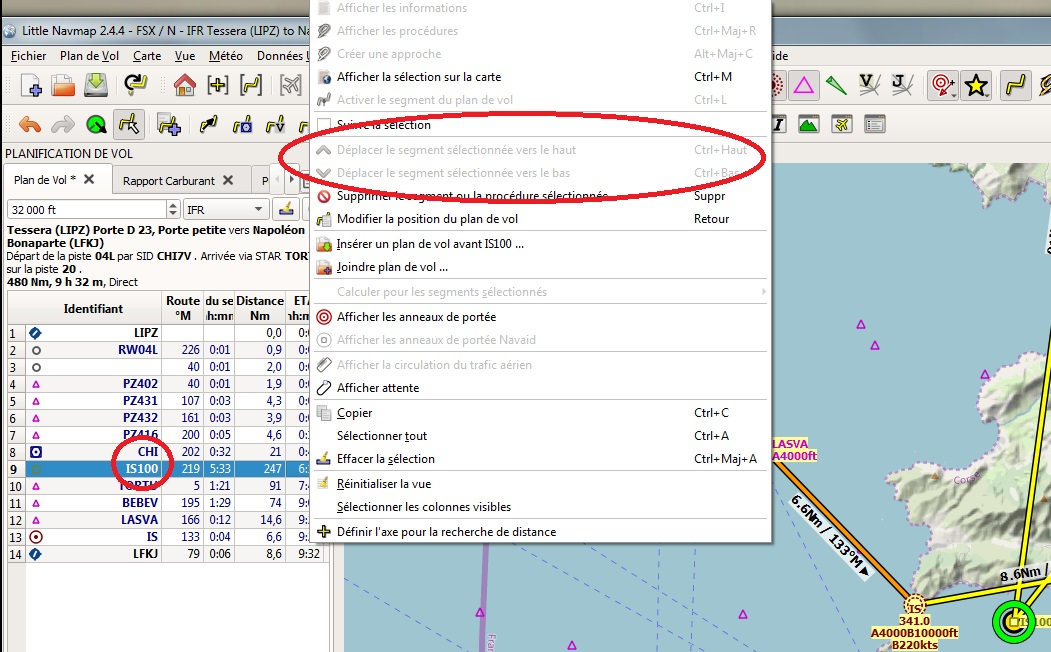Image resolution: width=1051 pixels, height=652 pixels.
Task: Click the 32 000 ft altitude field
Action: (x=87, y=209)
